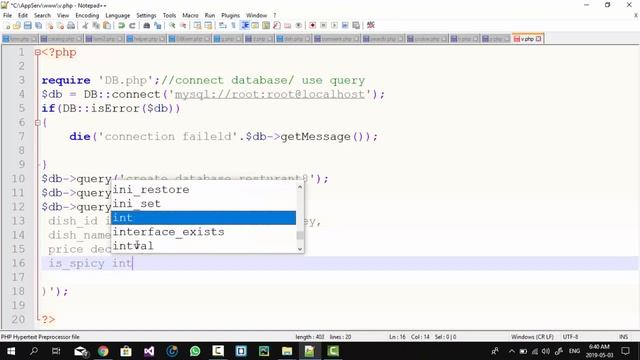Click the Stop Recording macro icon
This screenshot has height=360, width=640.
(x=323, y=25)
